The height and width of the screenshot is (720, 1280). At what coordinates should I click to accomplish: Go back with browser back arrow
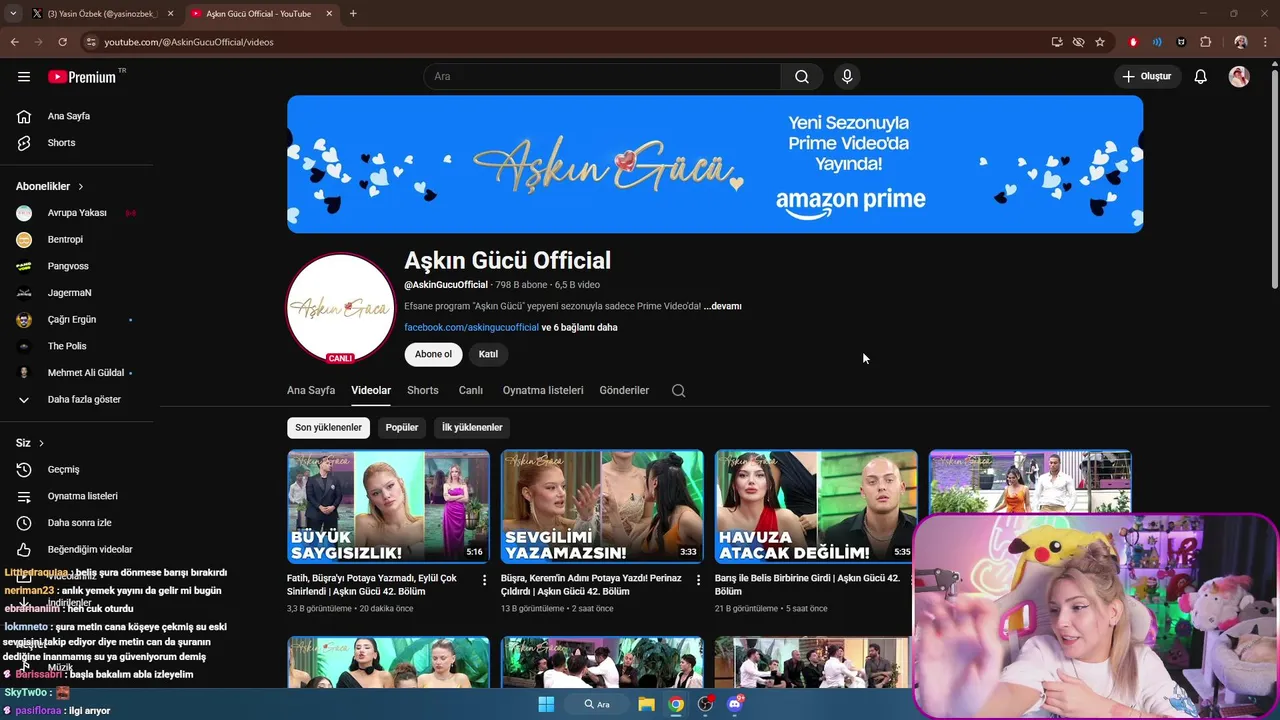coord(14,42)
